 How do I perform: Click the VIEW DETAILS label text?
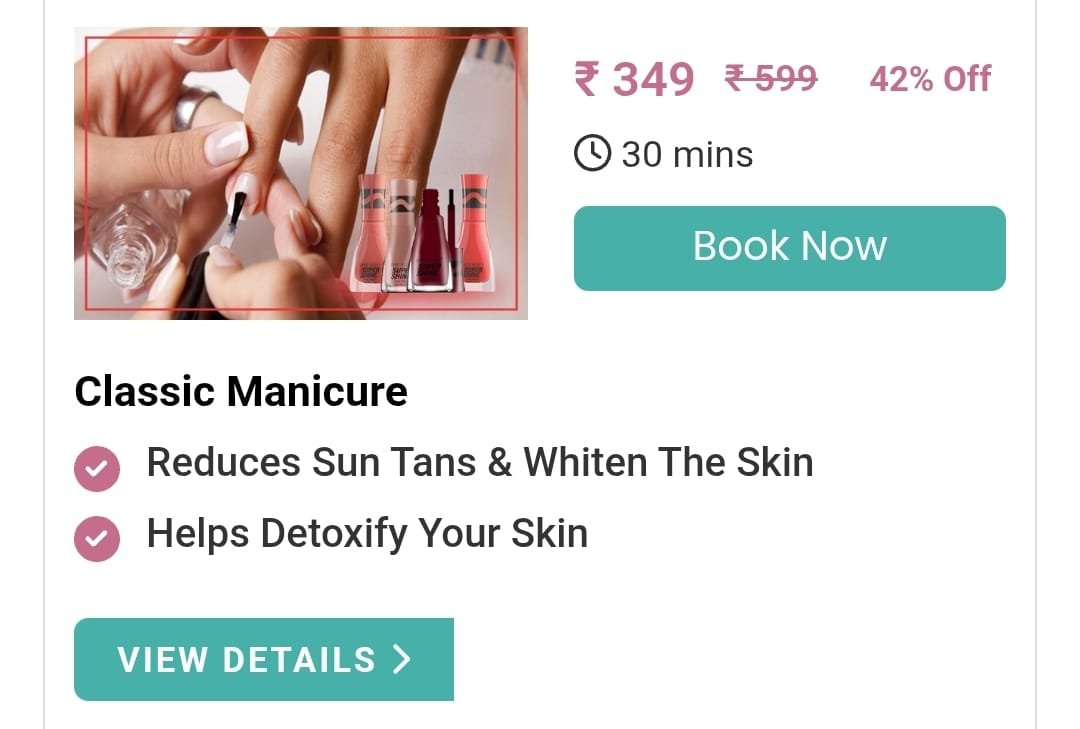(247, 659)
